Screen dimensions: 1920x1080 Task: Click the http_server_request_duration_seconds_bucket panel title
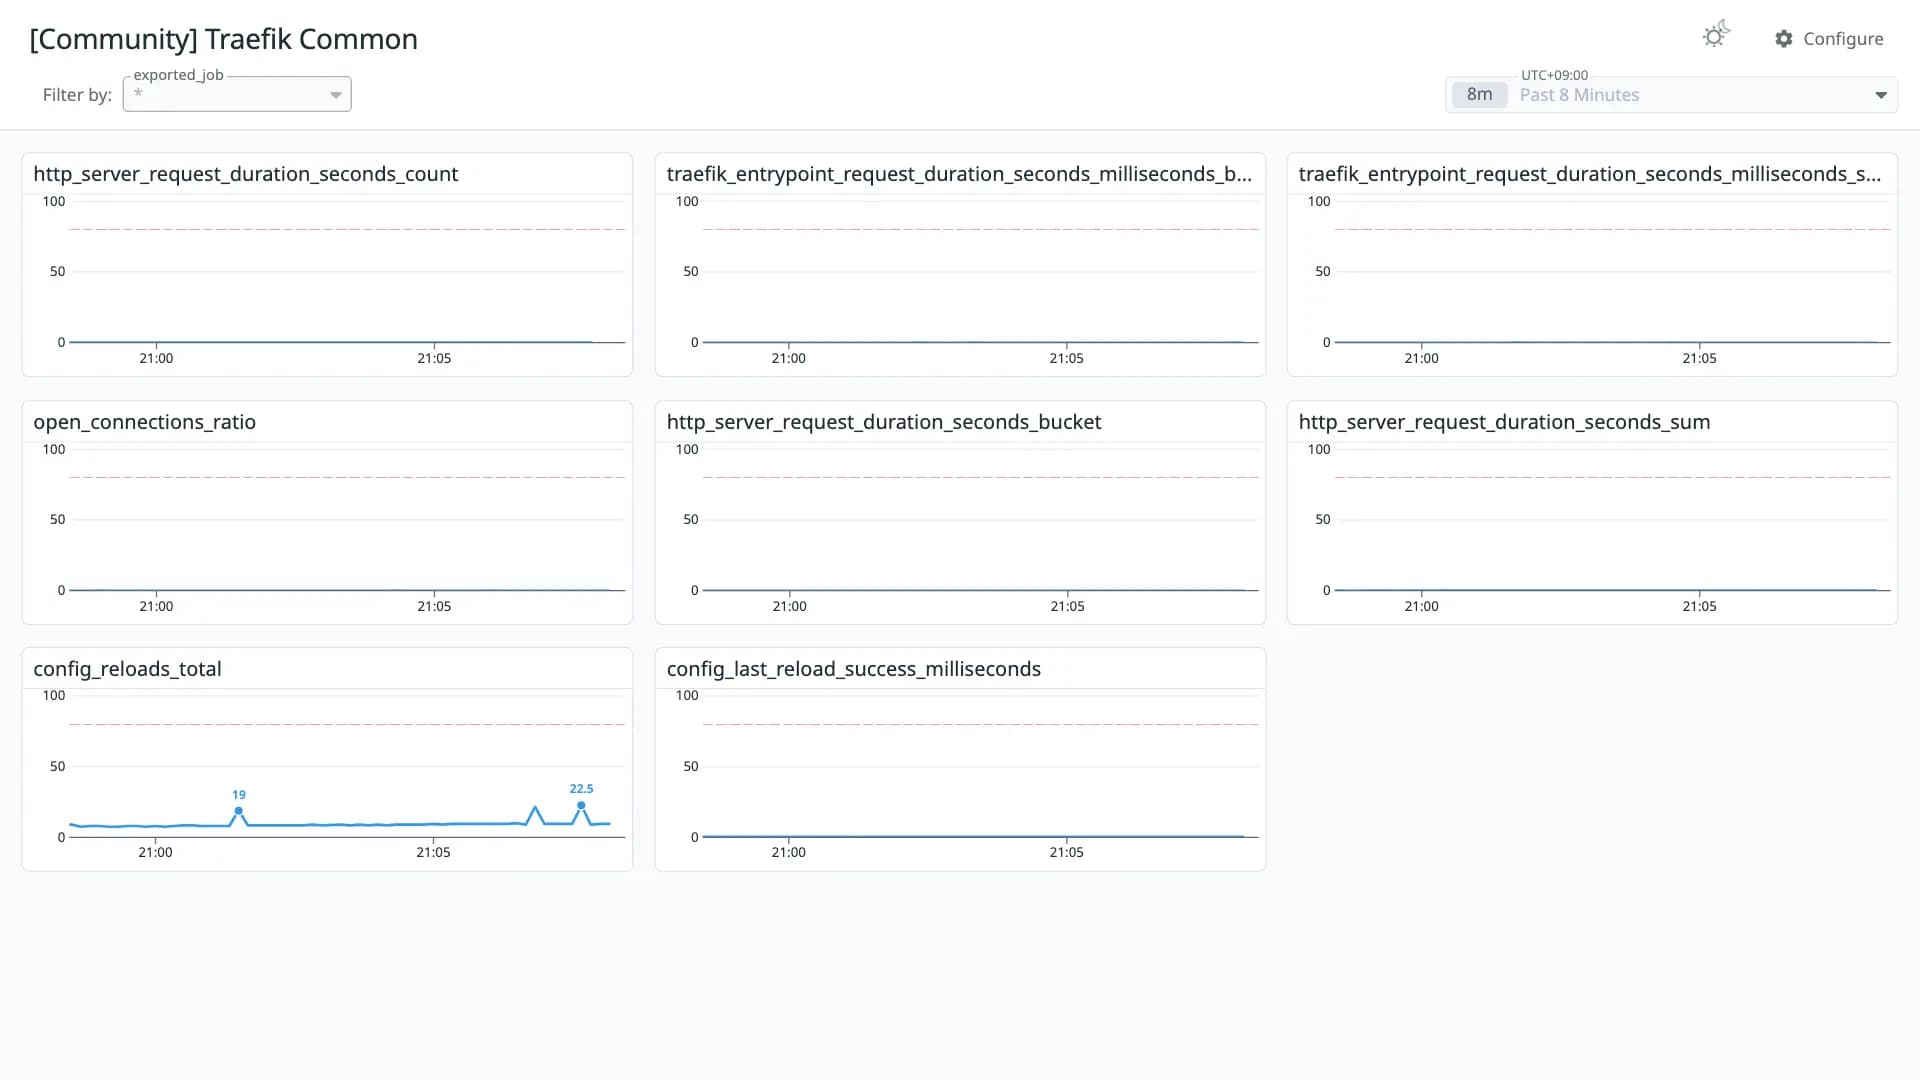coord(884,422)
